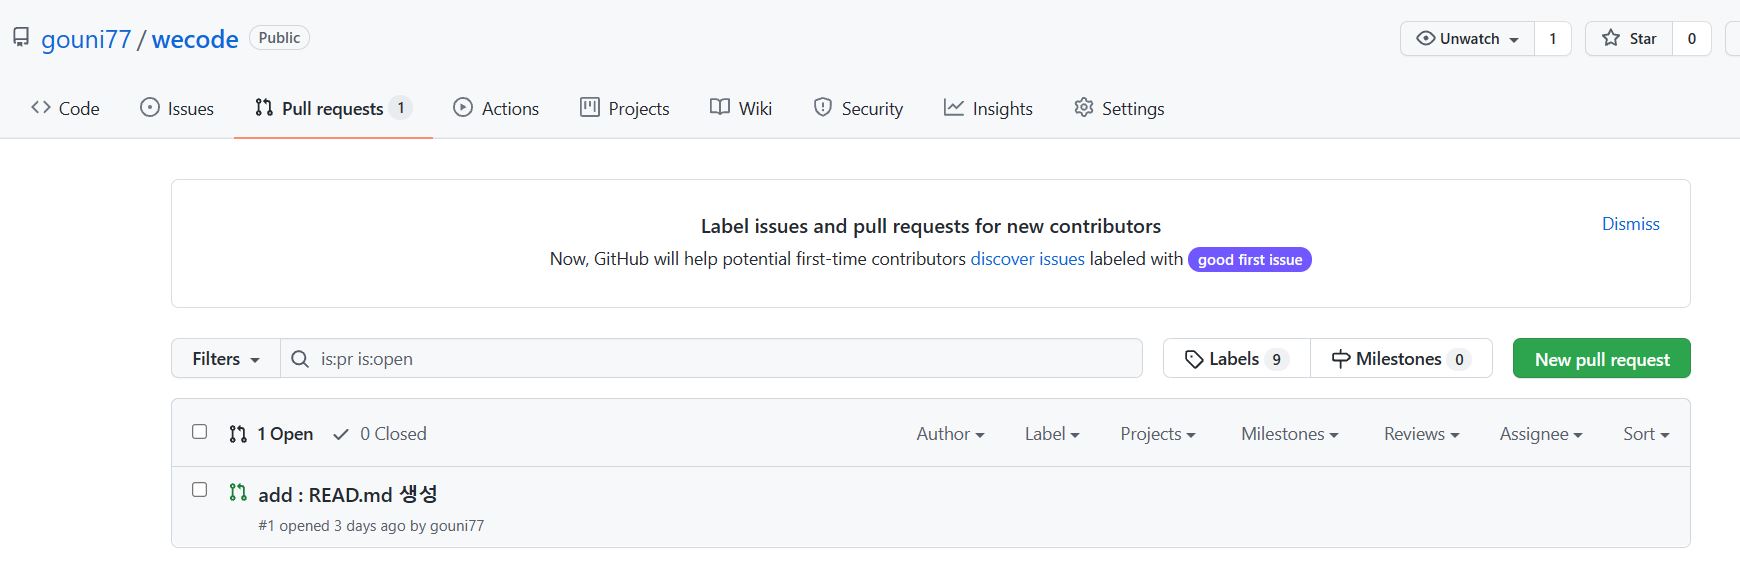Click the milestone signpost icon

click(x=1340, y=359)
